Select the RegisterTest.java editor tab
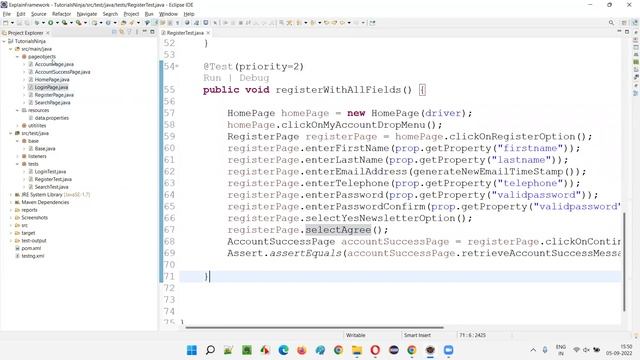This screenshot has width=640, height=360. point(185,33)
